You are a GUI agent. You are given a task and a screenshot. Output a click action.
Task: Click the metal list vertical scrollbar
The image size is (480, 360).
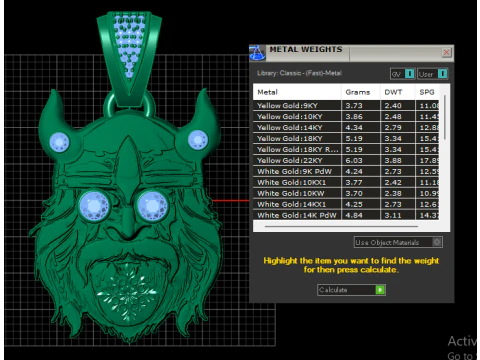pos(445,117)
